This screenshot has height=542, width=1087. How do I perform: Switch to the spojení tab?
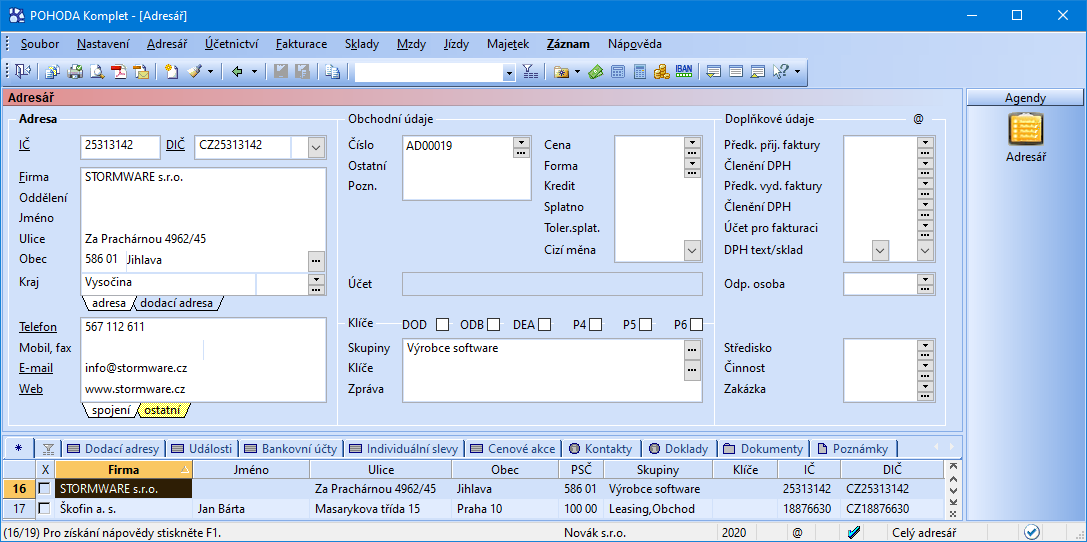click(111, 410)
